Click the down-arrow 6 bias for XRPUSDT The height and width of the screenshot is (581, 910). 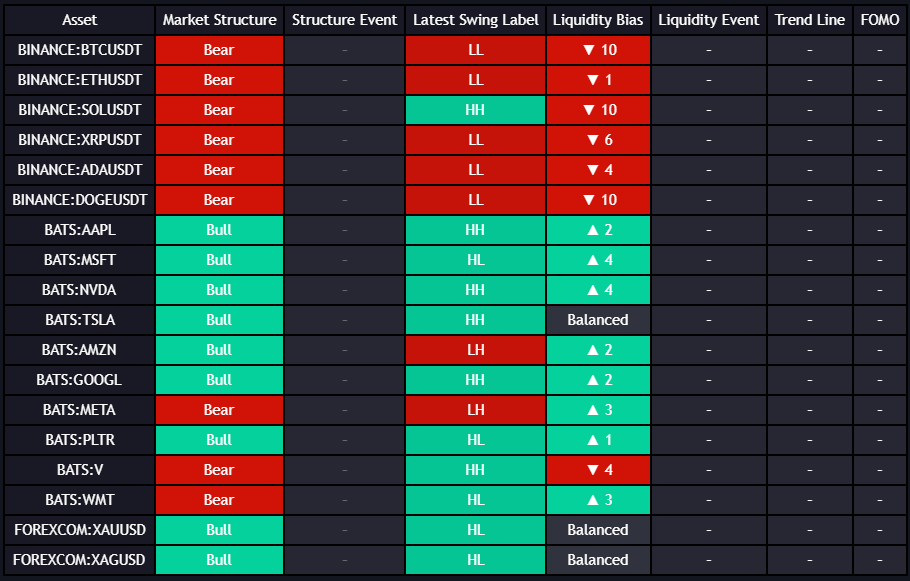click(598, 140)
